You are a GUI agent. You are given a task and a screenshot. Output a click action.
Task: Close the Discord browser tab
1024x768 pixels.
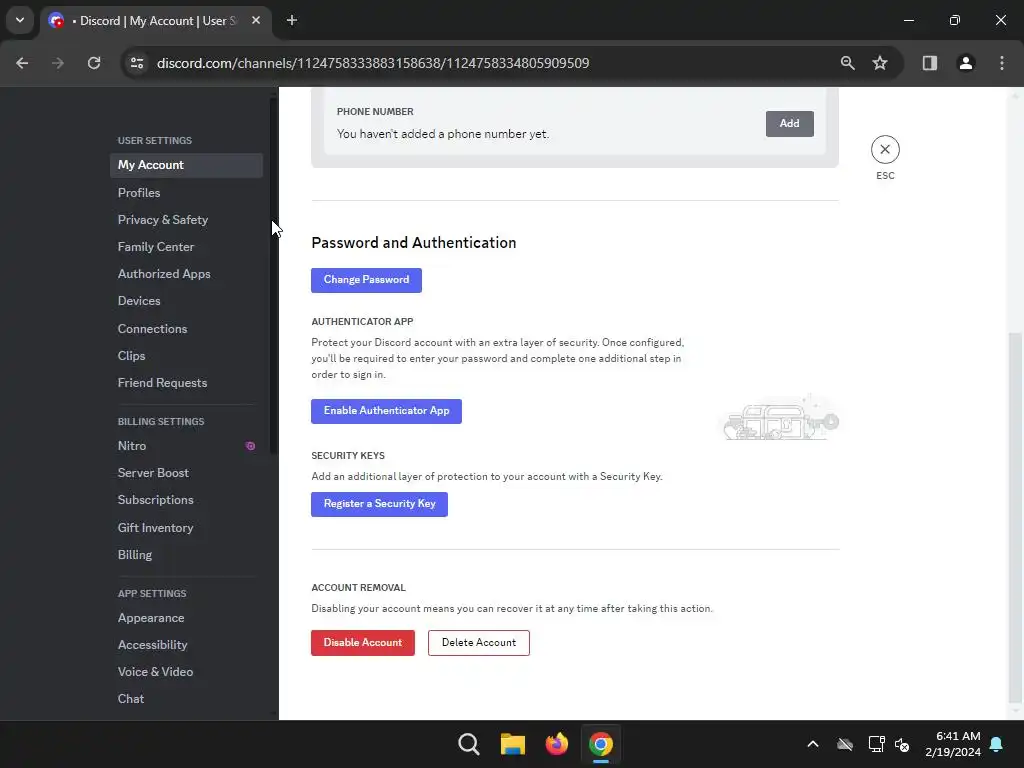click(256, 21)
